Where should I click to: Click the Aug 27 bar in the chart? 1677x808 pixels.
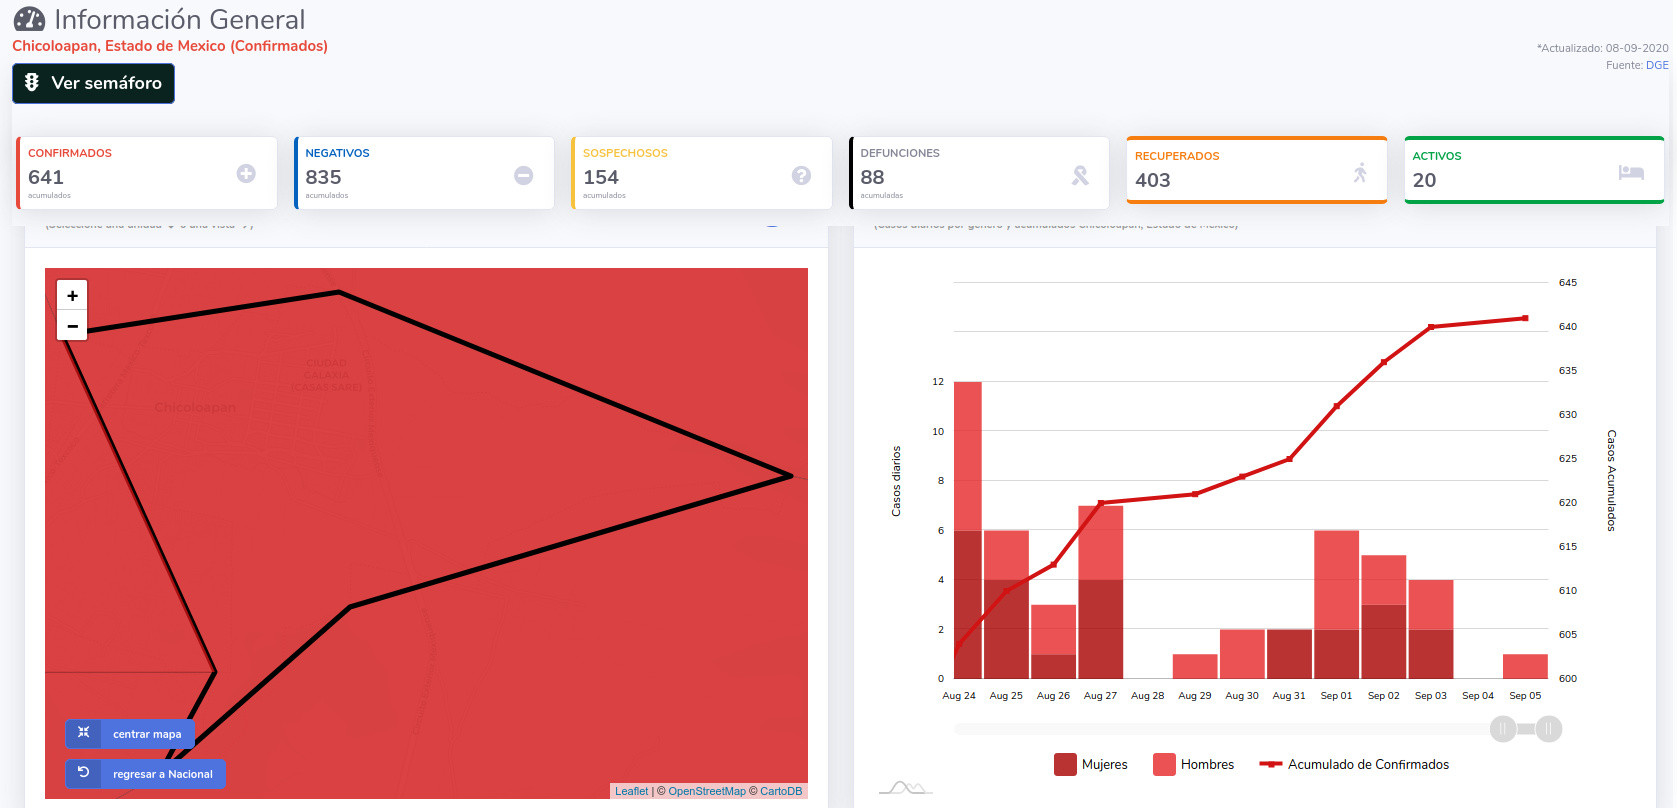tap(1100, 592)
